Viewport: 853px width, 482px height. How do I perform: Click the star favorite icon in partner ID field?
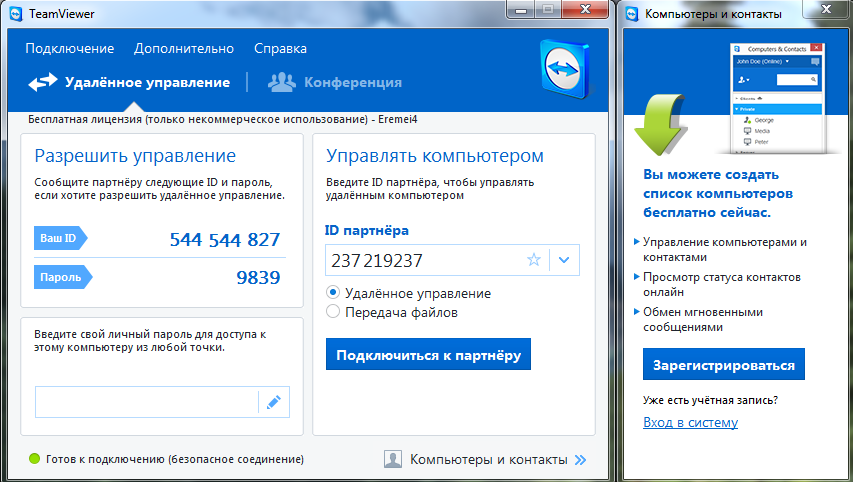[x=533, y=260]
